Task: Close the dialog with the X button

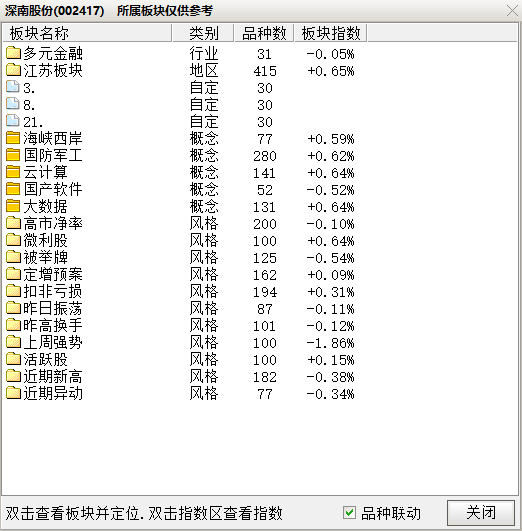Action: [x=512, y=11]
